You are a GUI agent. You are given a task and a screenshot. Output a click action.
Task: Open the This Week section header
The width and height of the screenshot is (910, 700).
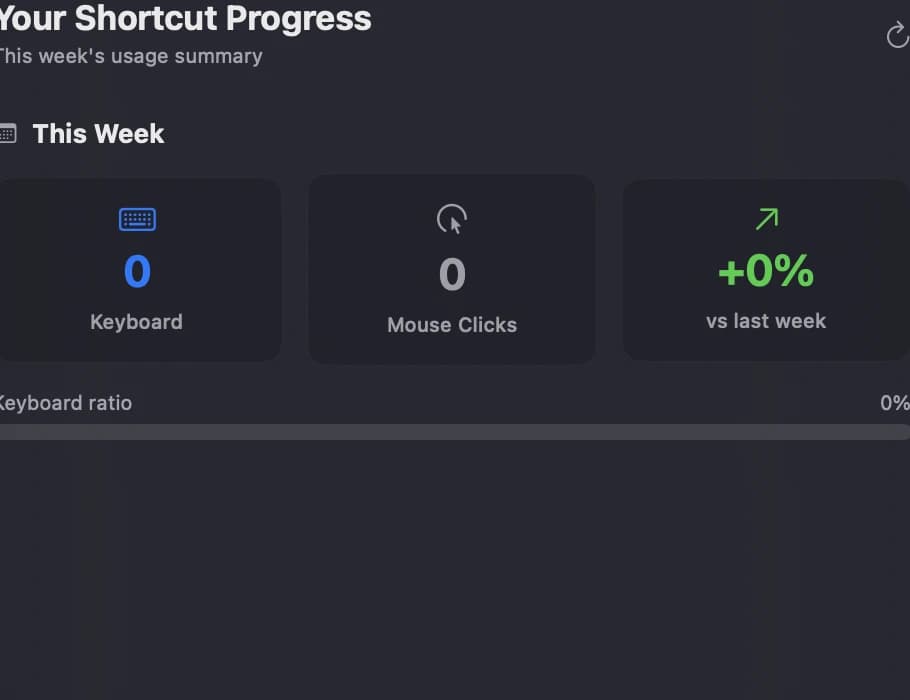pyautogui.click(x=97, y=133)
